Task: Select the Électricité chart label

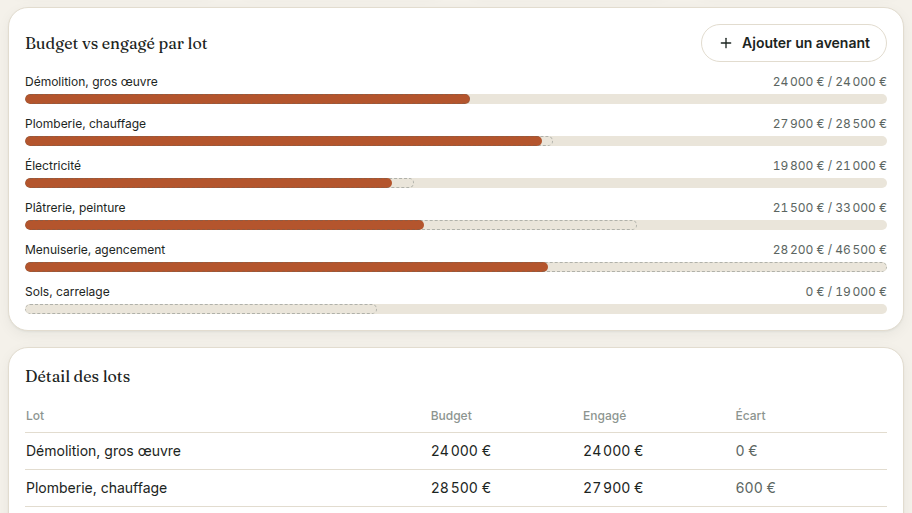Action: click(x=53, y=166)
